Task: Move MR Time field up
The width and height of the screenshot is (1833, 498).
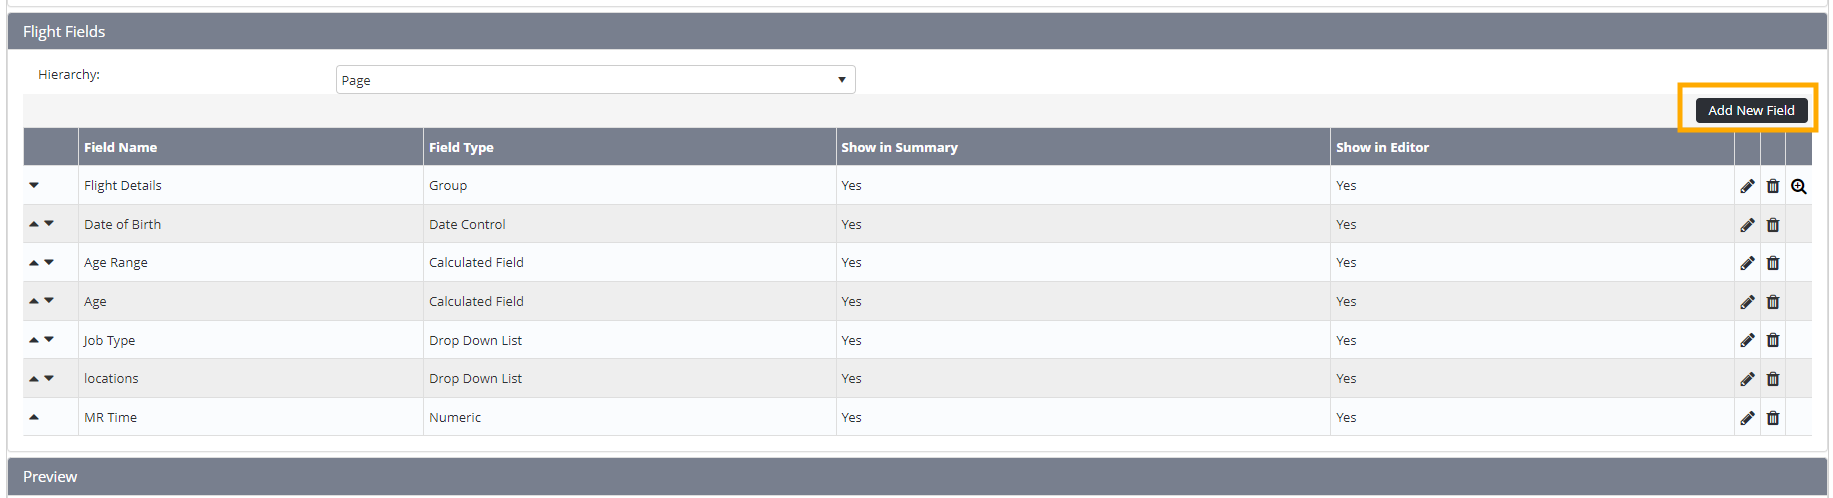Action: 34,417
